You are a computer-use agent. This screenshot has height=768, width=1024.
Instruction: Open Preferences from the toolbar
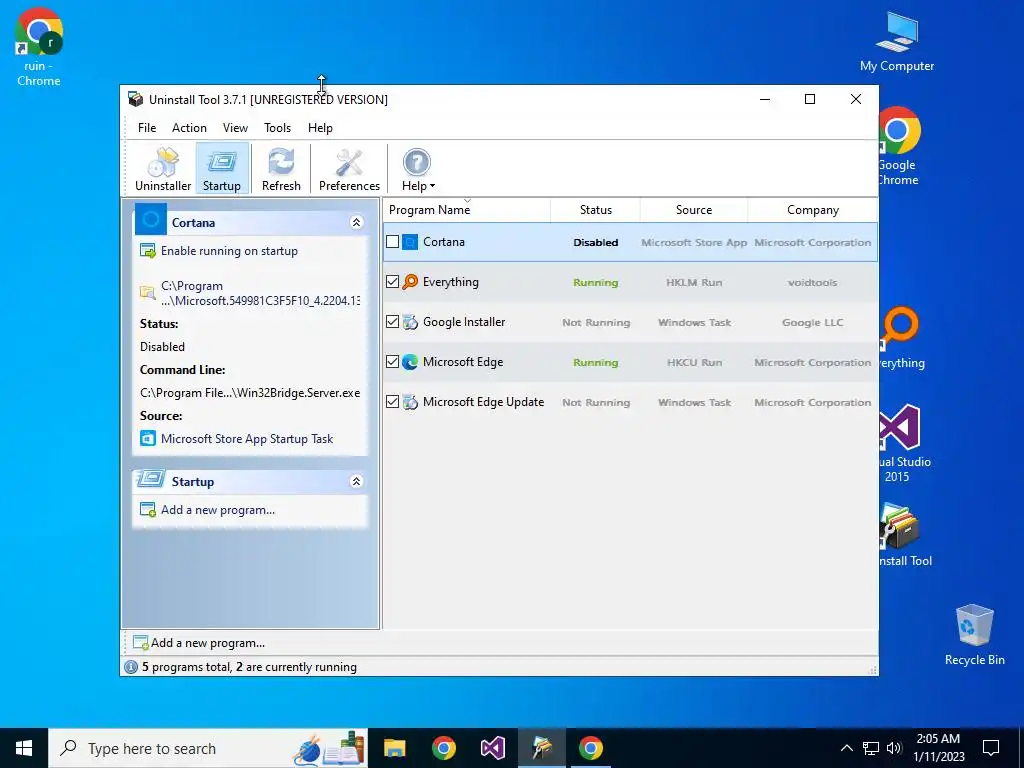coord(349,168)
